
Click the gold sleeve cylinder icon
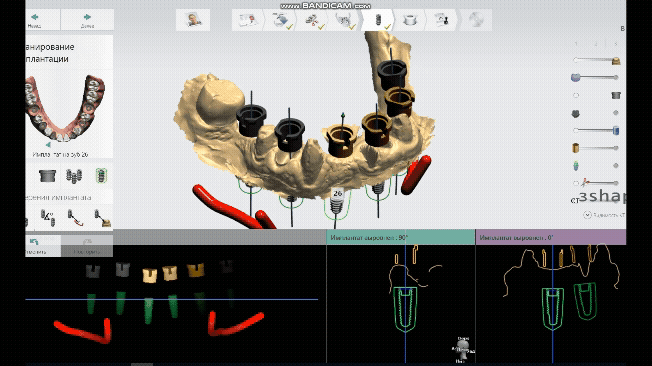pos(575,148)
